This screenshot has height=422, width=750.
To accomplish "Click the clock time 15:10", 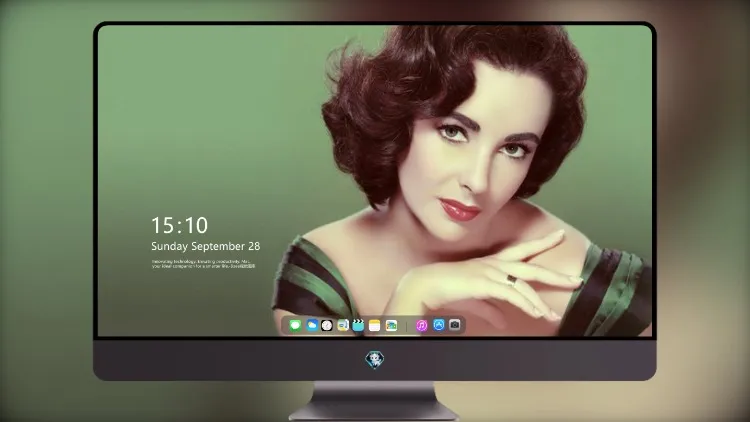I will tap(179, 225).
